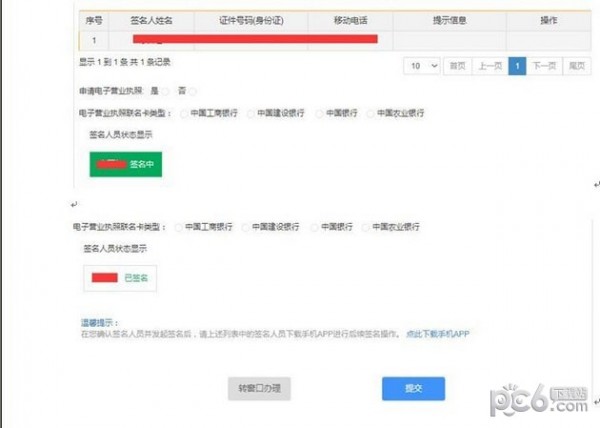Select table row number 1
600x428 pixels.
pos(335,41)
